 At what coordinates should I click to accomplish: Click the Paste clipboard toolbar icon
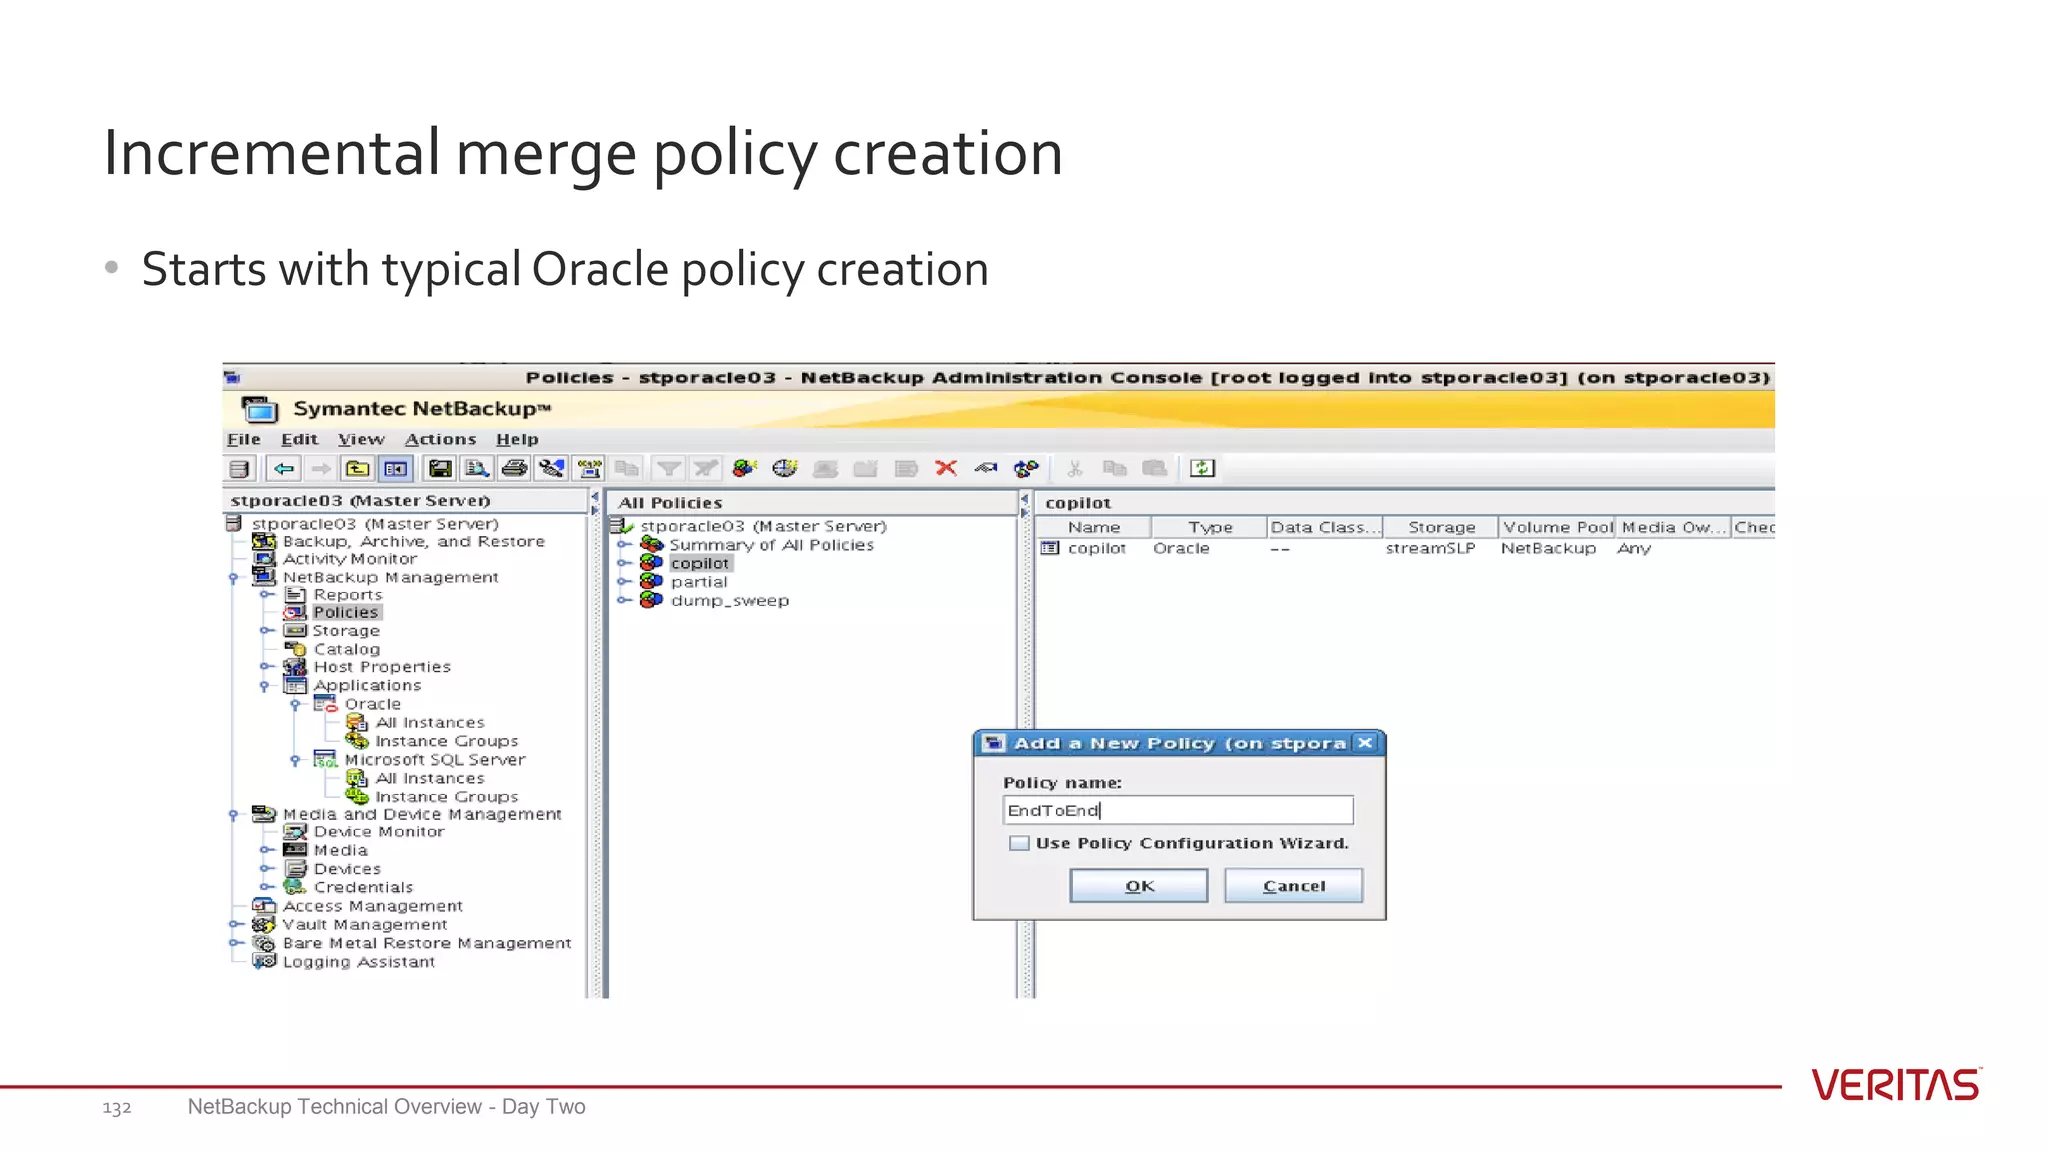(x=1155, y=468)
